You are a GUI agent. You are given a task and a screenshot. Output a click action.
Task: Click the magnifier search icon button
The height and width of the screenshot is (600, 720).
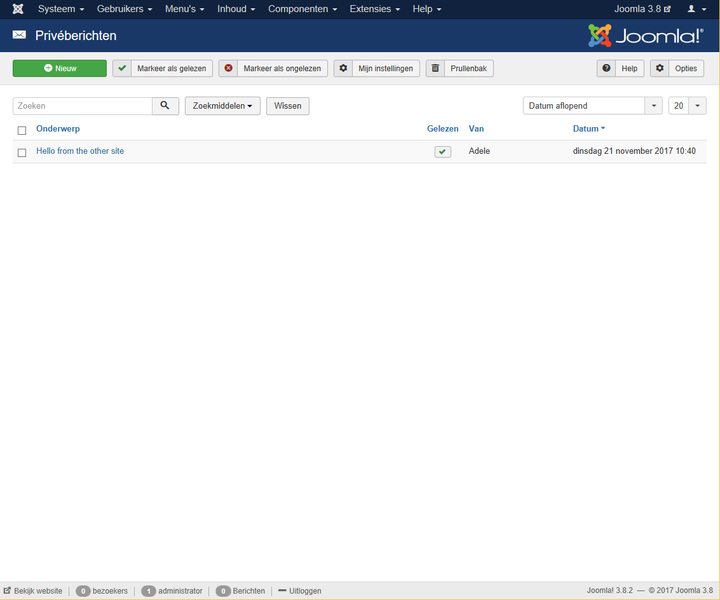(165, 106)
